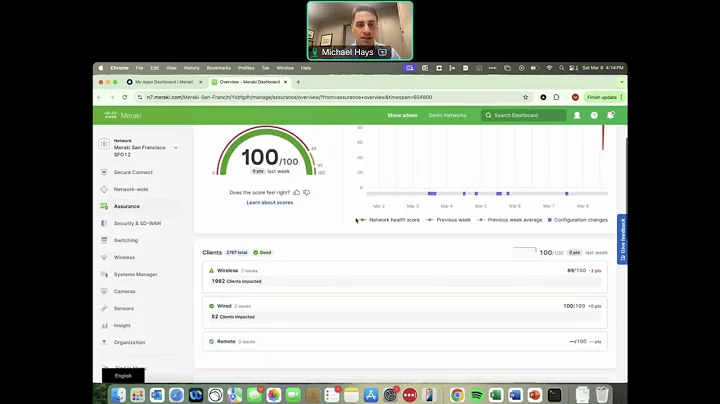Open the Bookmarks menu

[x=219, y=68]
